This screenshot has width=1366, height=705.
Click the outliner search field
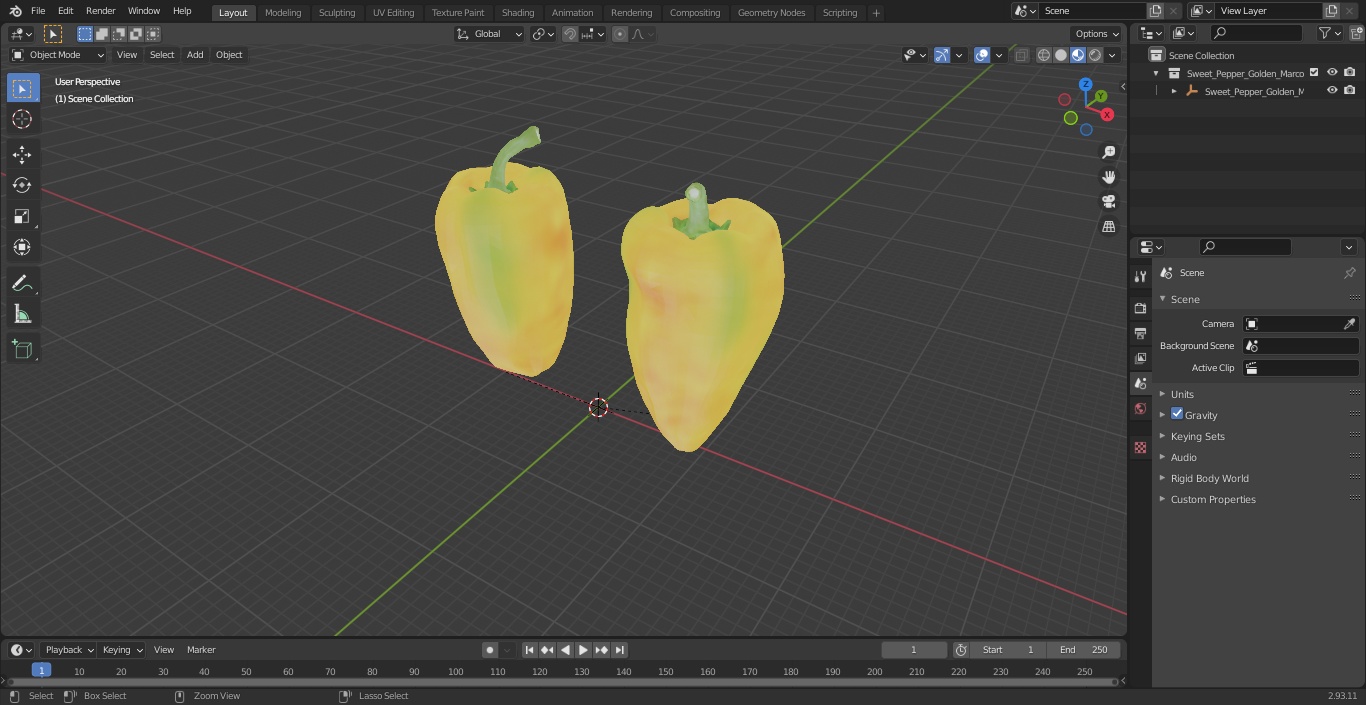coord(1255,33)
